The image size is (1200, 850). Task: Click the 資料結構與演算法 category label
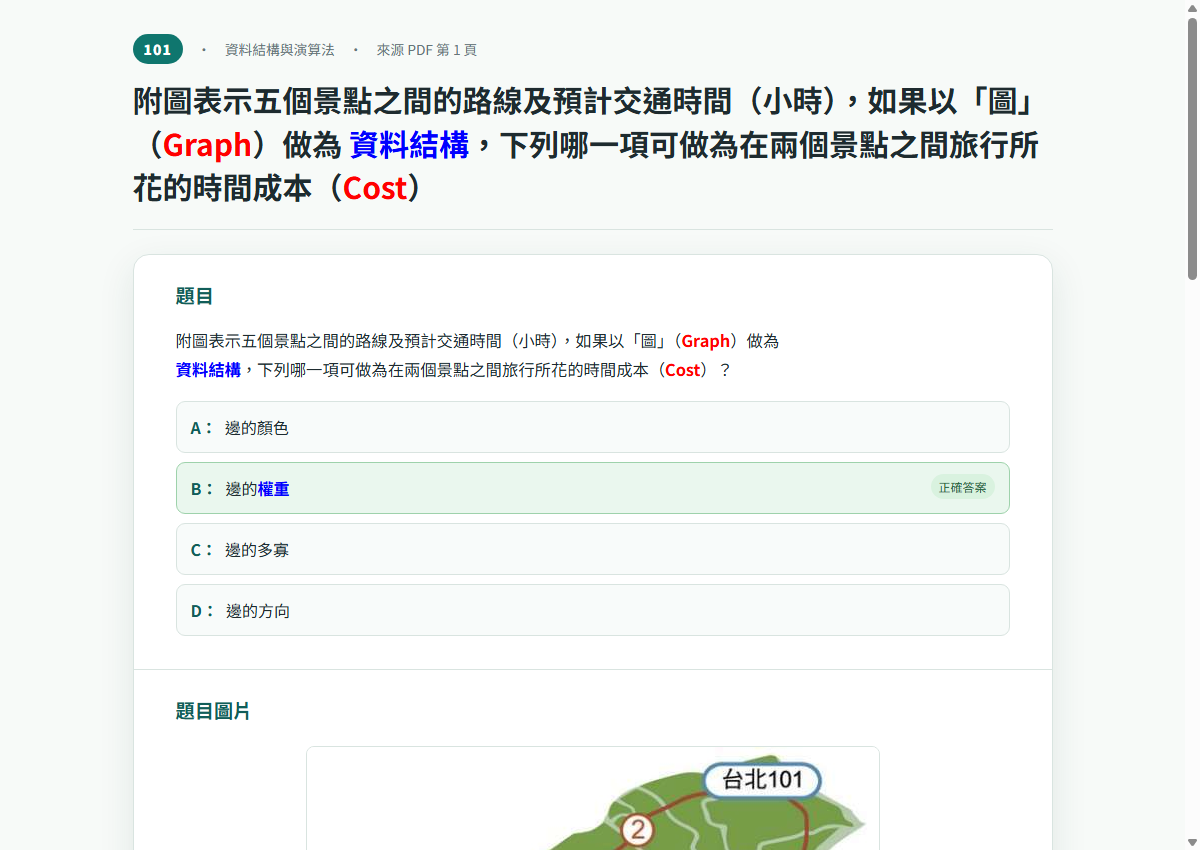coord(280,50)
